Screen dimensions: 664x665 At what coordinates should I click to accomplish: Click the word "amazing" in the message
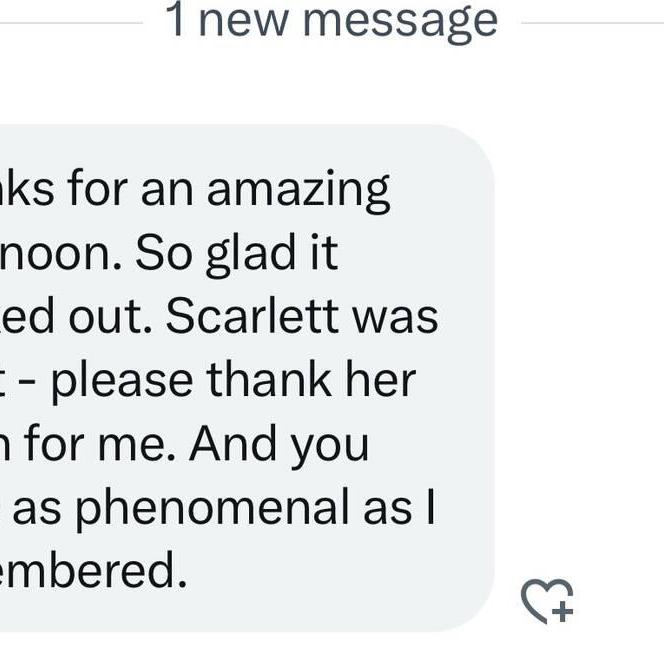[298, 191]
